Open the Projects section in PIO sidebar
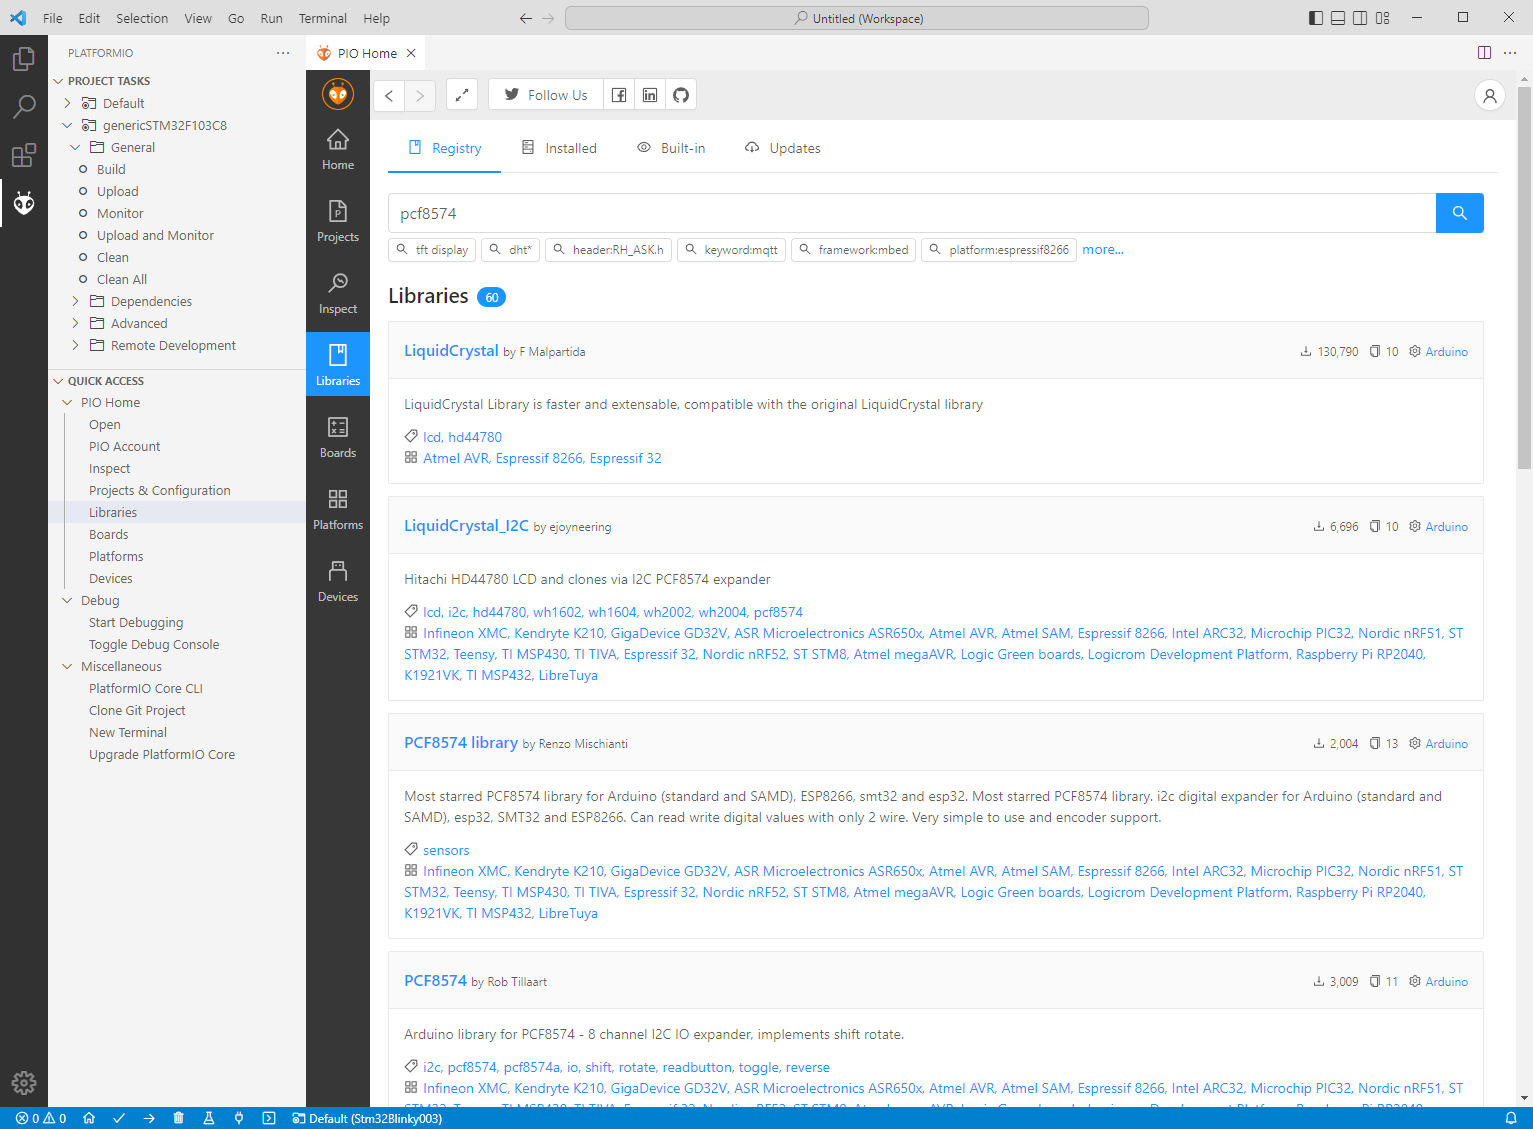Viewport: 1533px width, 1129px height. [x=338, y=222]
